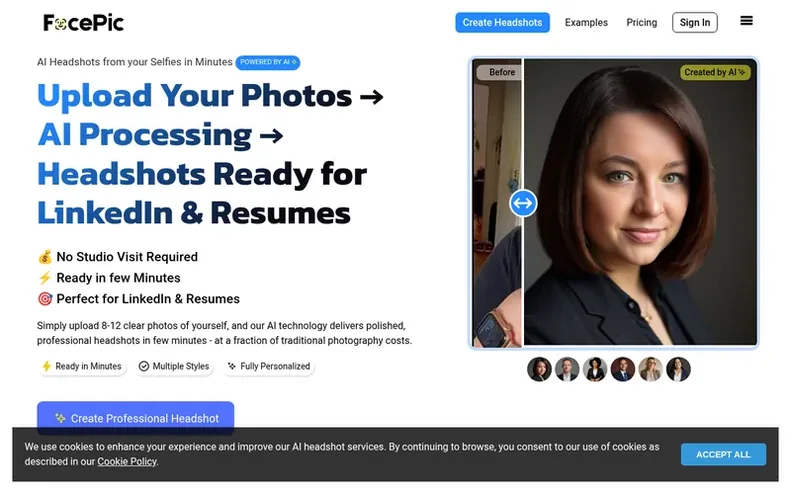Screen dimensions: 791x494
Task: Select the leftmost example thumbnail
Action: (x=539, y=369)
